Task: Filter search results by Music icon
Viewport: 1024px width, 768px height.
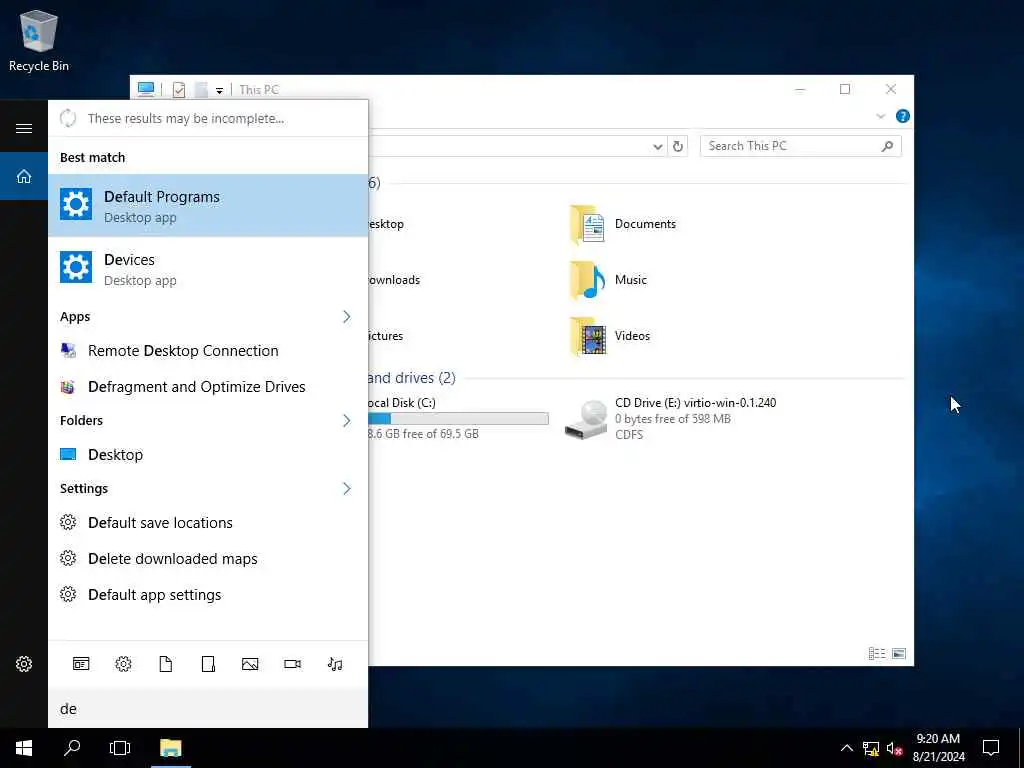Action: 335,664
